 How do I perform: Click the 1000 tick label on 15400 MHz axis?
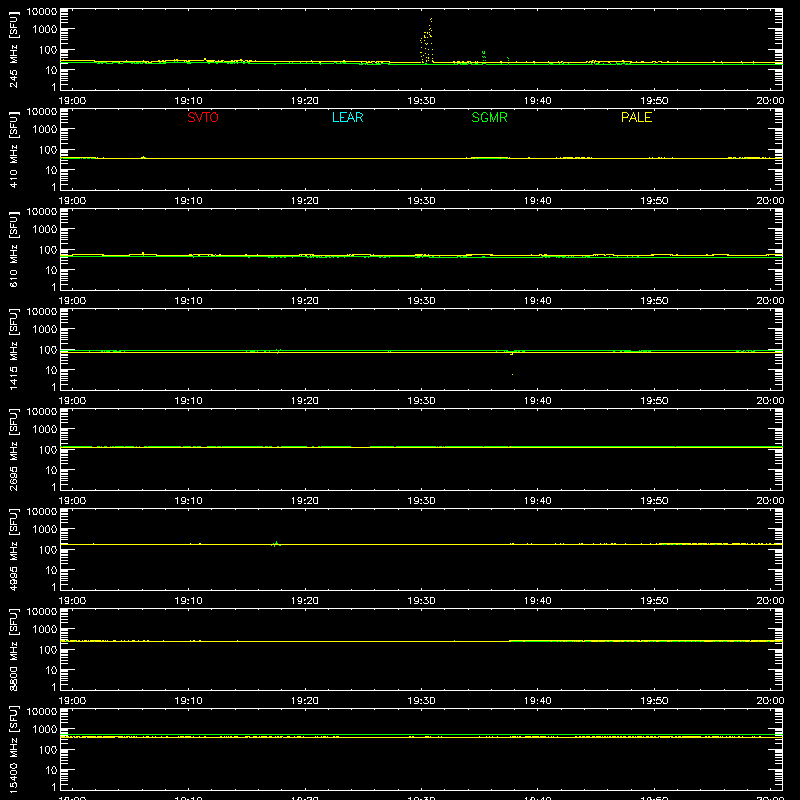click(x=45, y=730)
